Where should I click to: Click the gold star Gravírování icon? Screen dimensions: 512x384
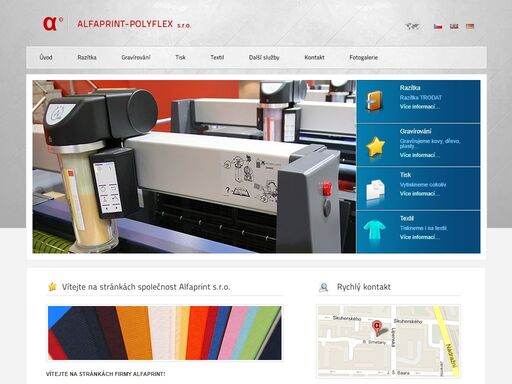[375, 146]
